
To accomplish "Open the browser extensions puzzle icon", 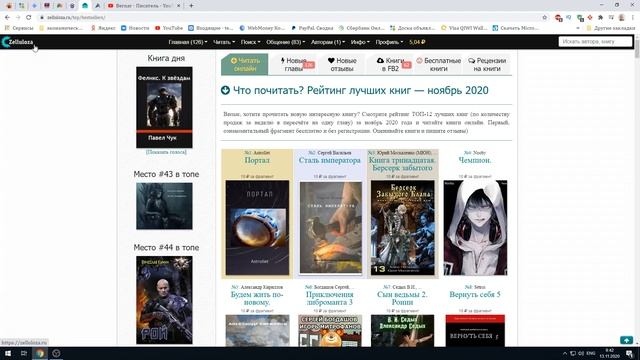I will click(600, 18).
